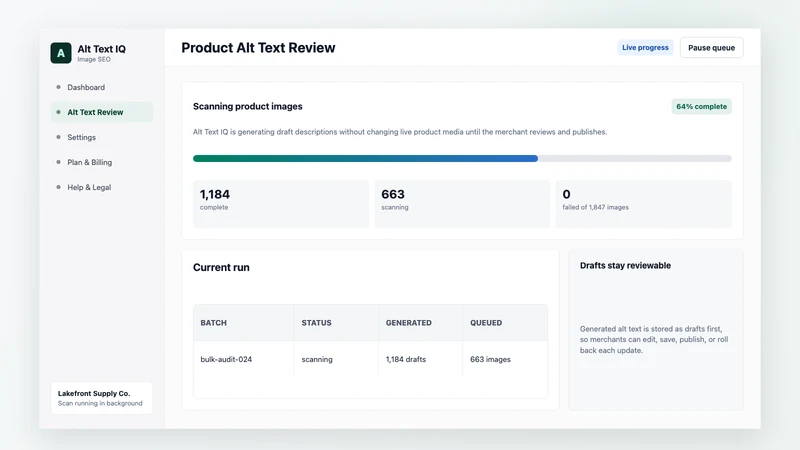Click the Pause queue button

(x=711, y=47)
